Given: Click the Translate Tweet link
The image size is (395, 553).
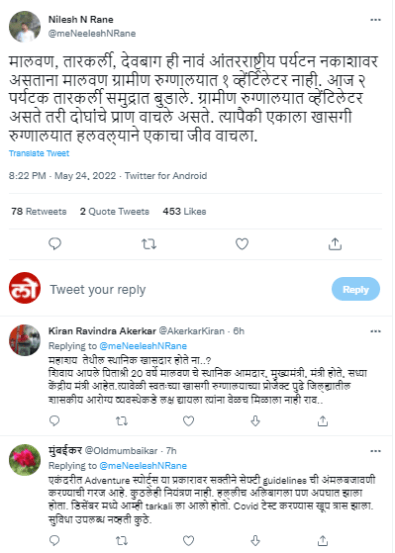Looking at the screenshot, I should (x=39, y=153).
